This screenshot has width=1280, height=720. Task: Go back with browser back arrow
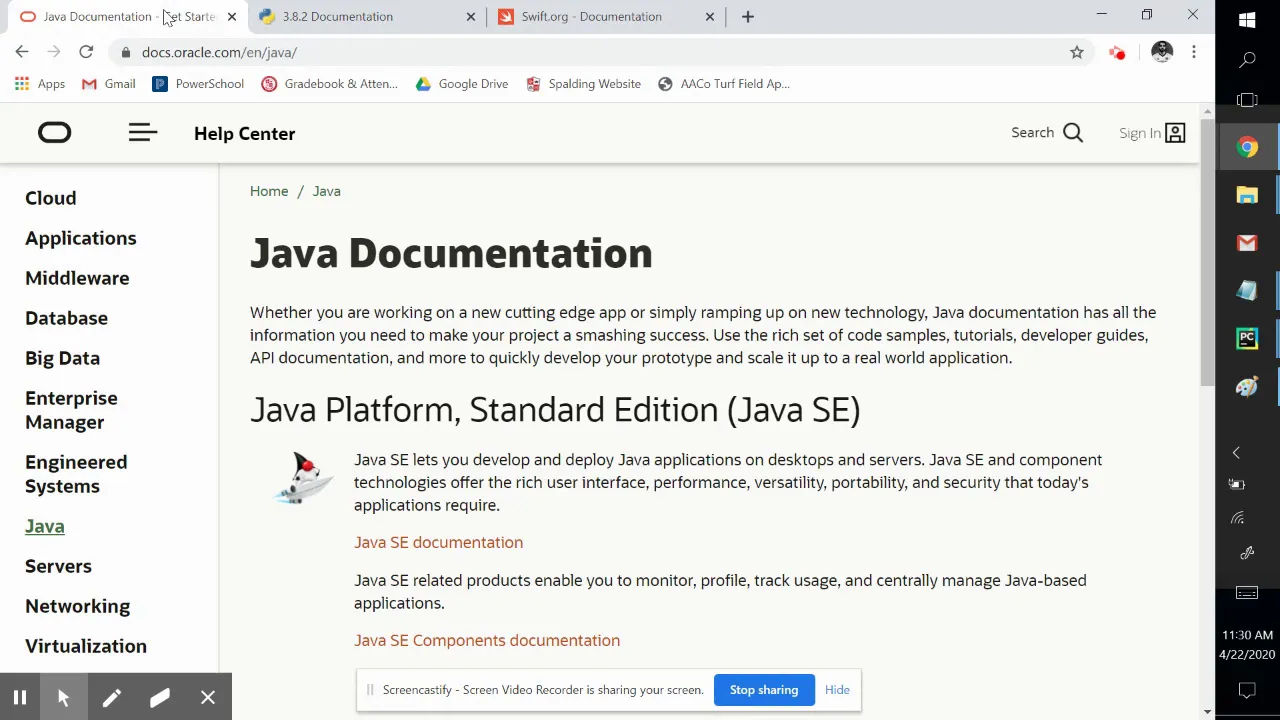22,52
